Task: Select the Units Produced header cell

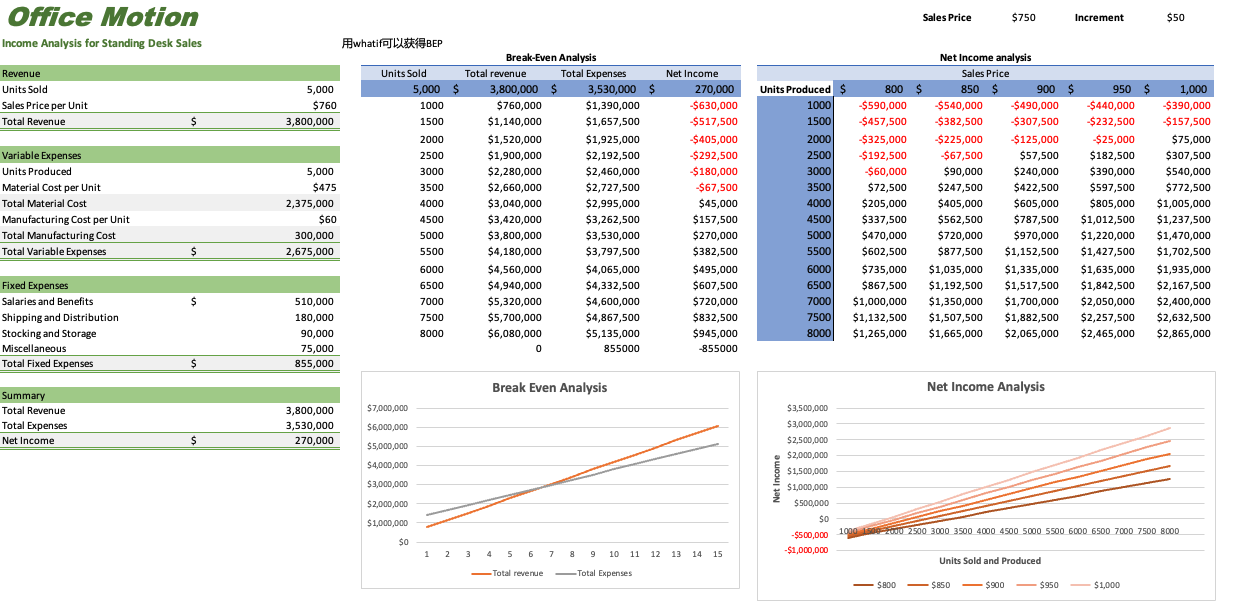Action: tap(795, 89)
